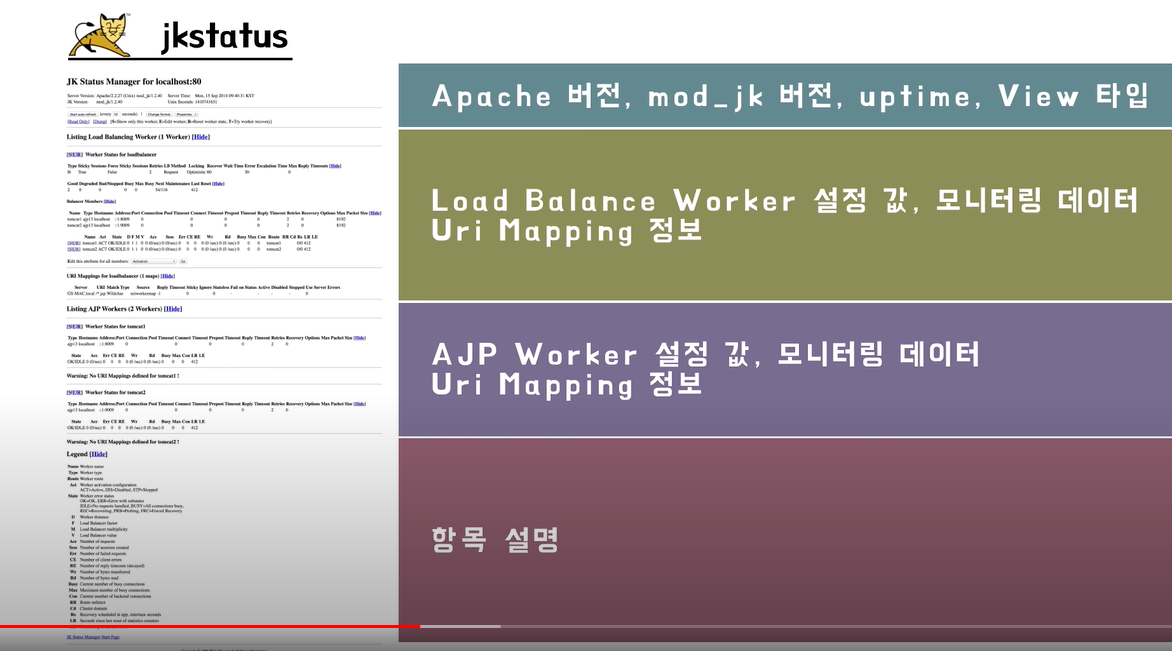1172x651 pixels.
Task: Open the Activation attribute dropdown
Action: (x=153, y=262)
